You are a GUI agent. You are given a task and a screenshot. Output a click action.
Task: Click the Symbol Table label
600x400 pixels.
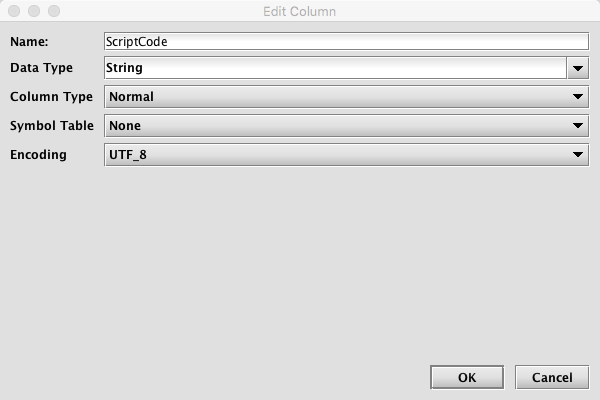[x=52, y=126]
